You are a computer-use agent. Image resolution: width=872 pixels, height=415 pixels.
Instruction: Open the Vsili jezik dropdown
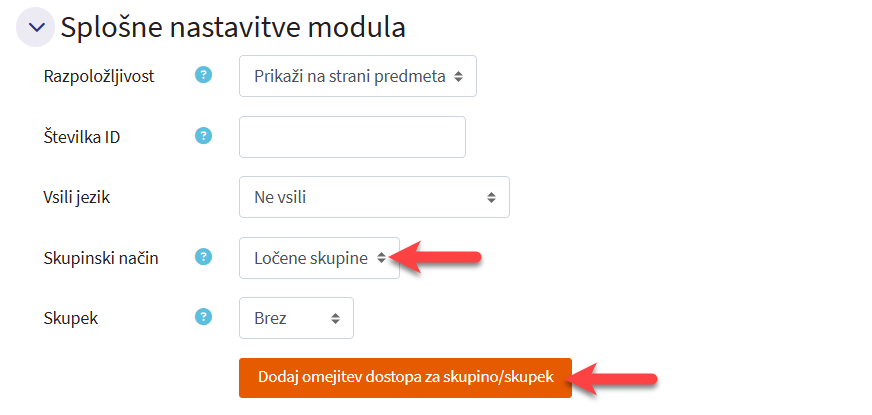(374, 197)
